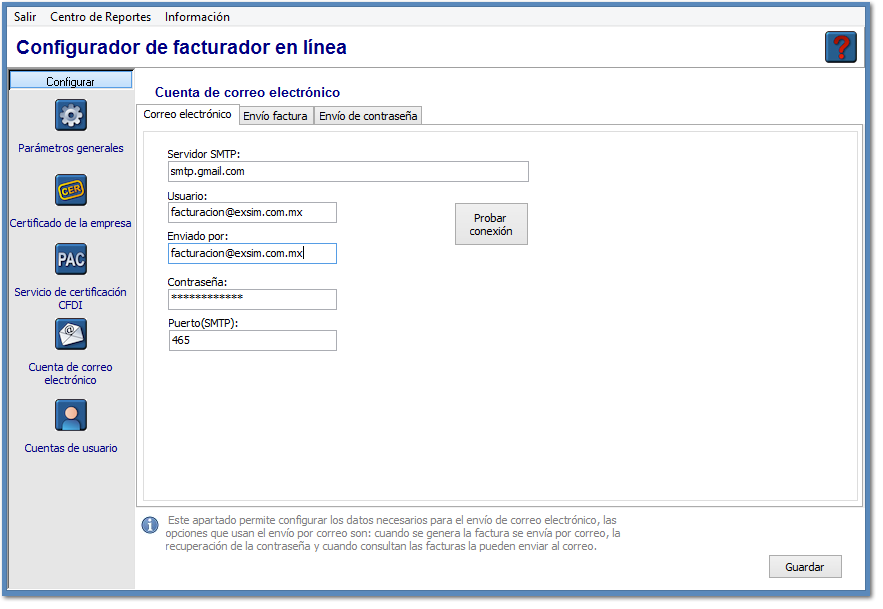Open the Salir menu
This screenshot has height=609, width=883.
point(25,17)
